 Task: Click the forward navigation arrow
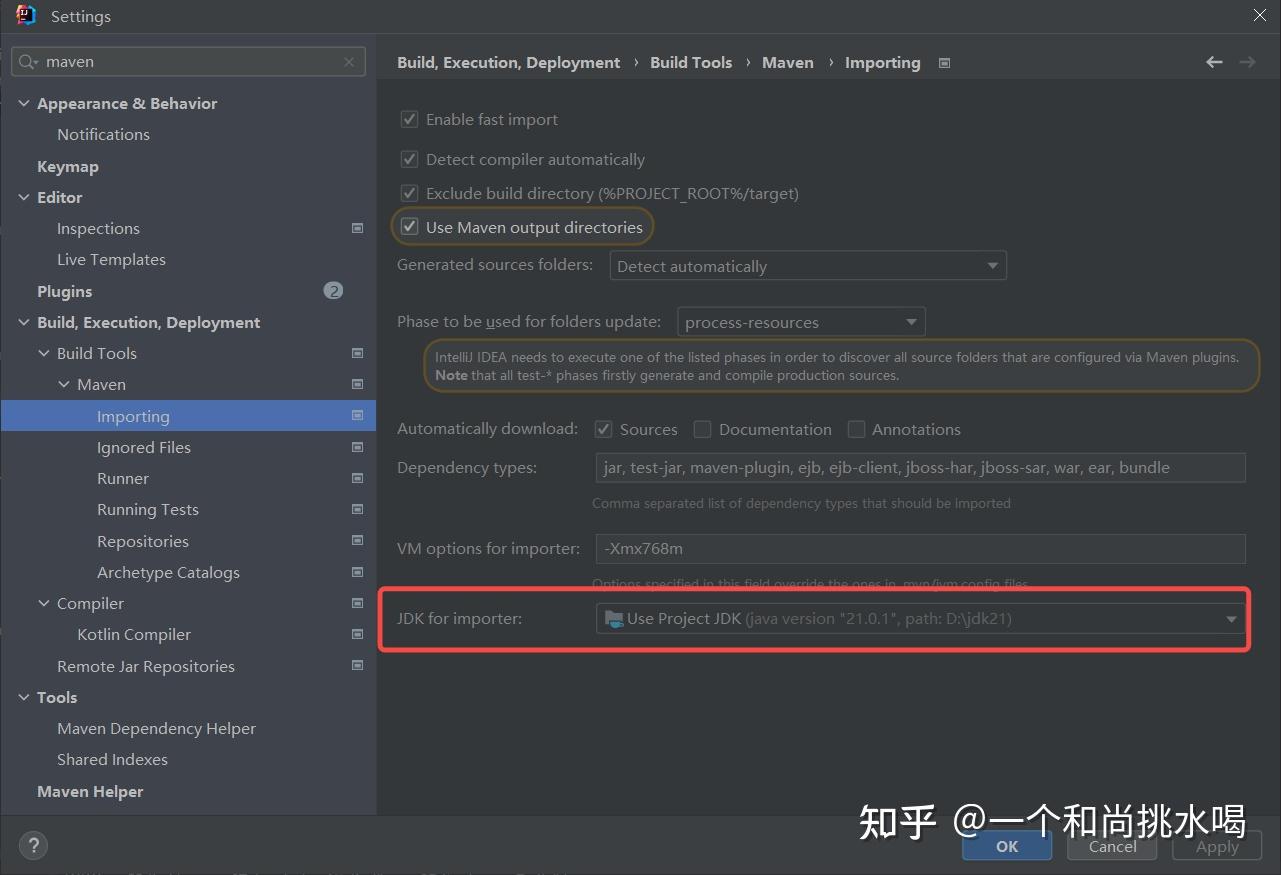point(1247,62)
